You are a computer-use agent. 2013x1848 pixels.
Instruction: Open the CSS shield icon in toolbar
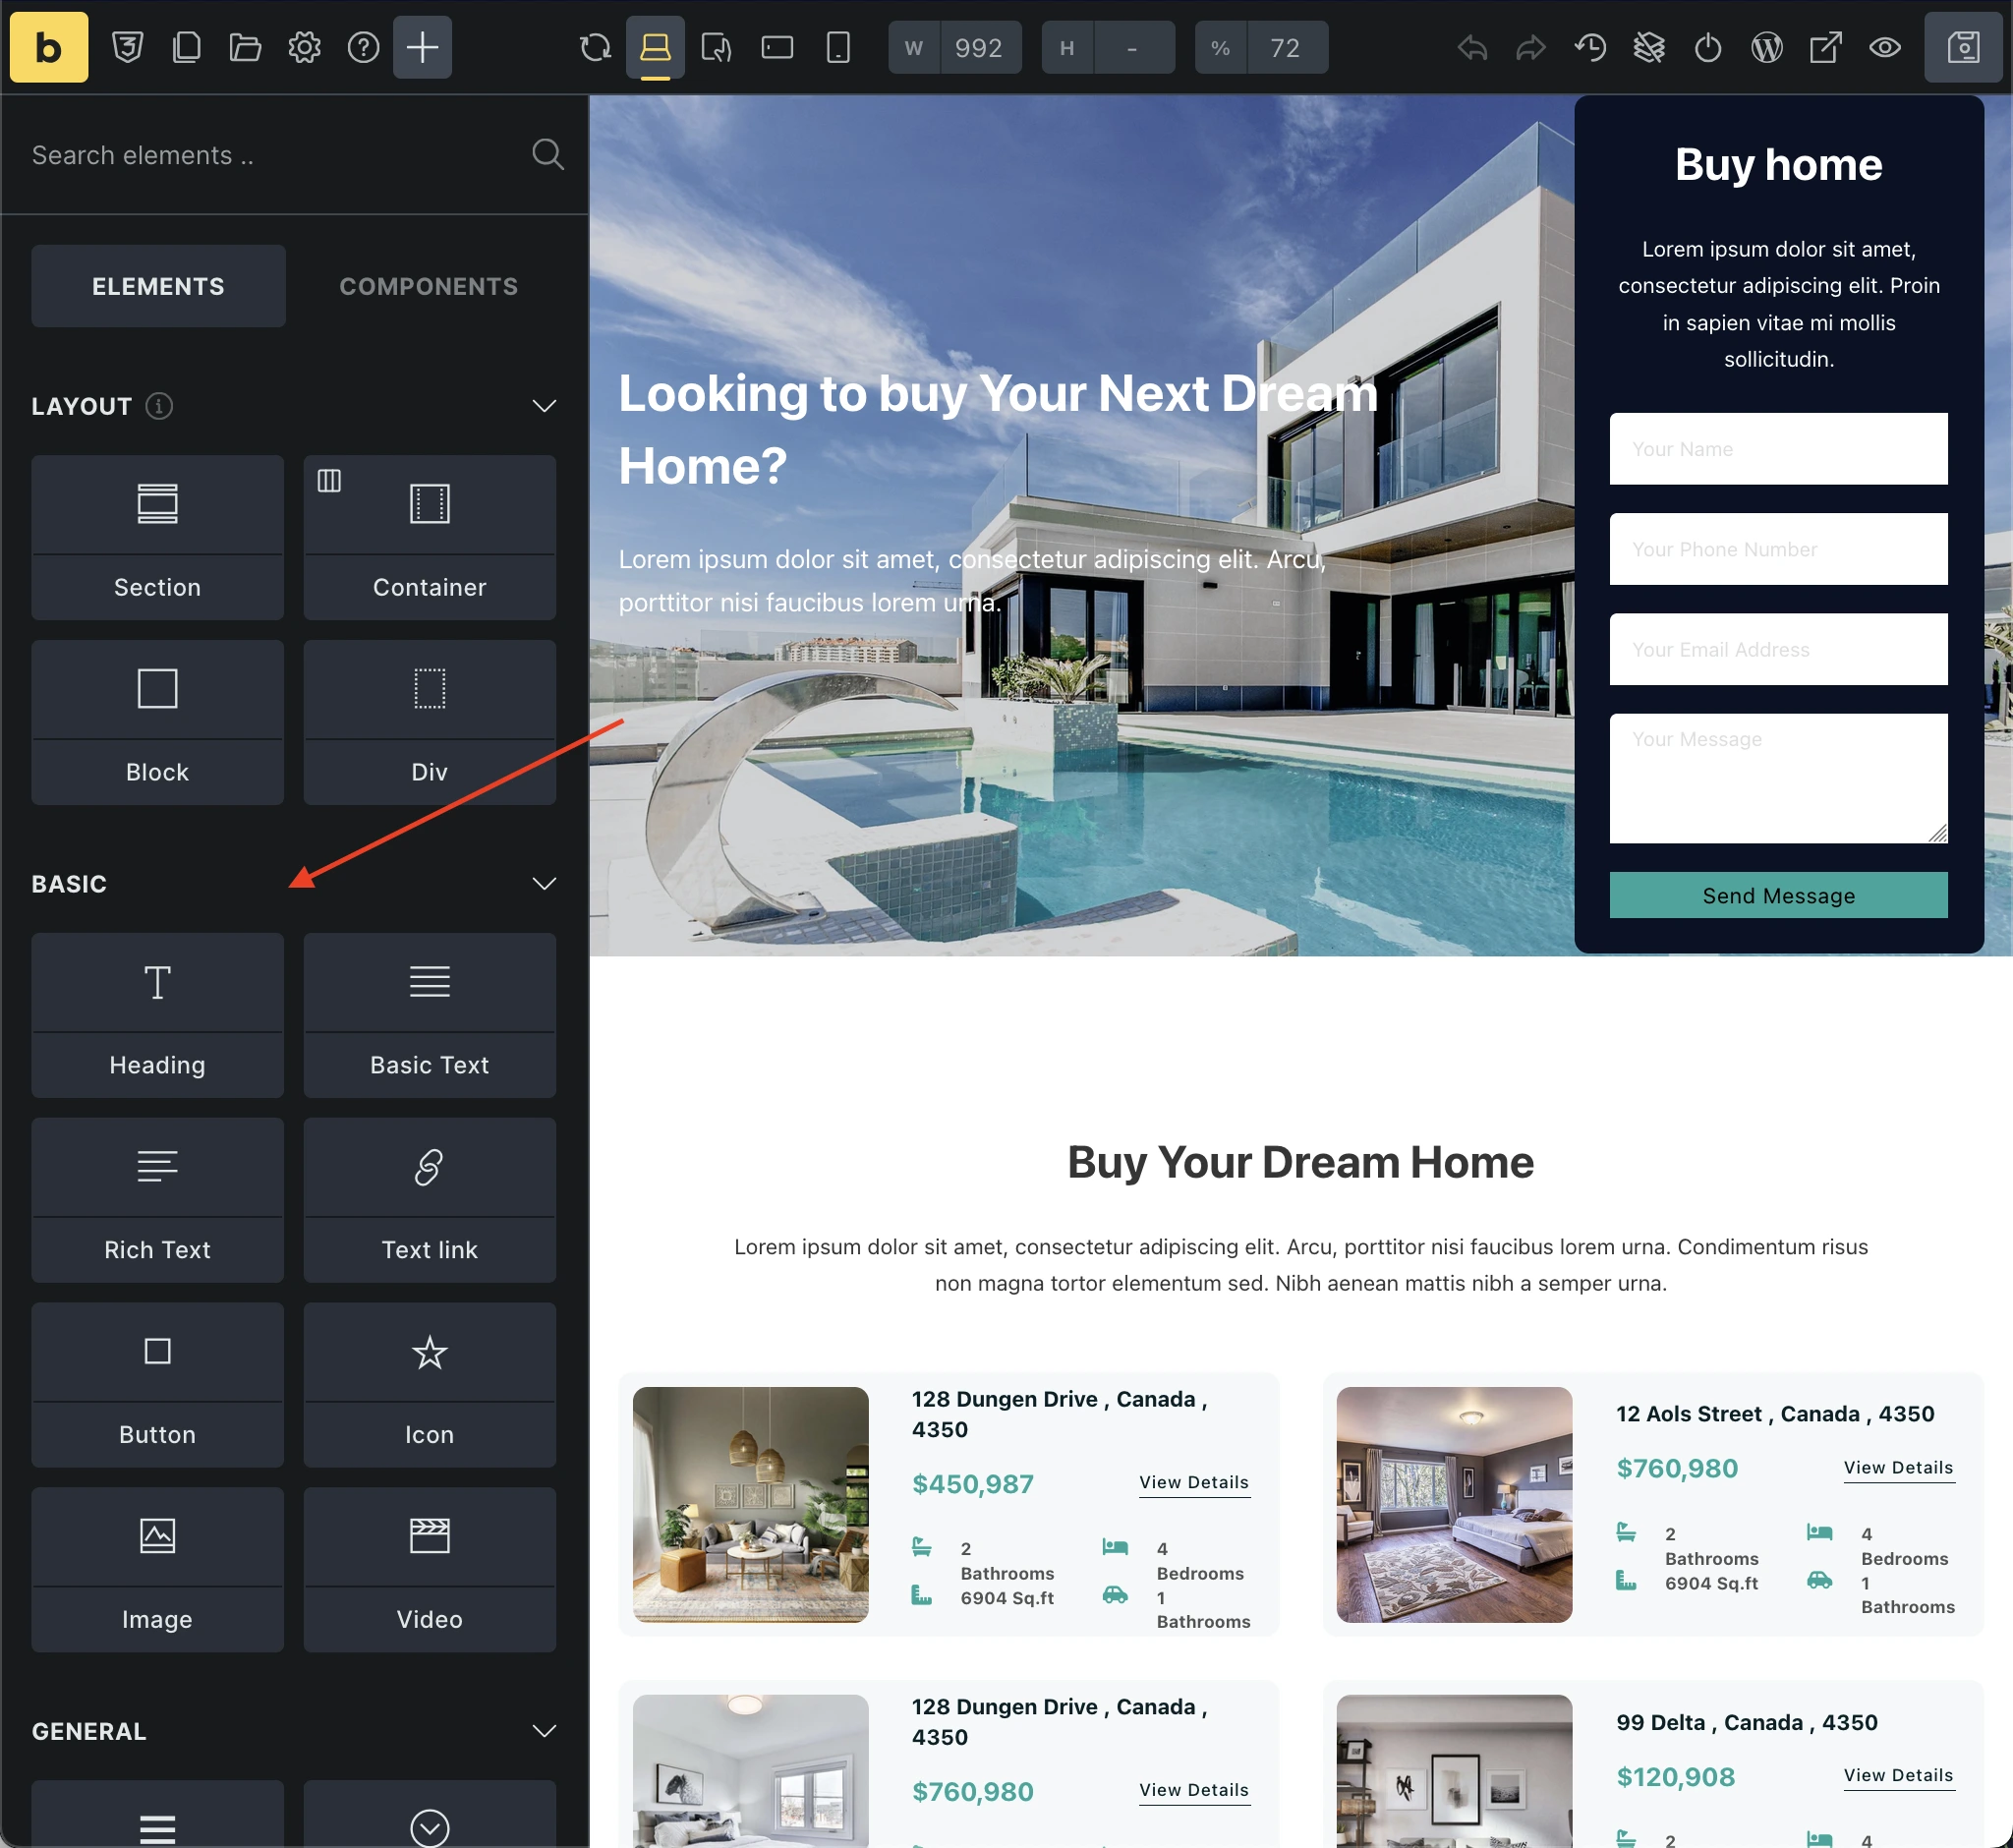pyautogui.click(x=127, y=47)
